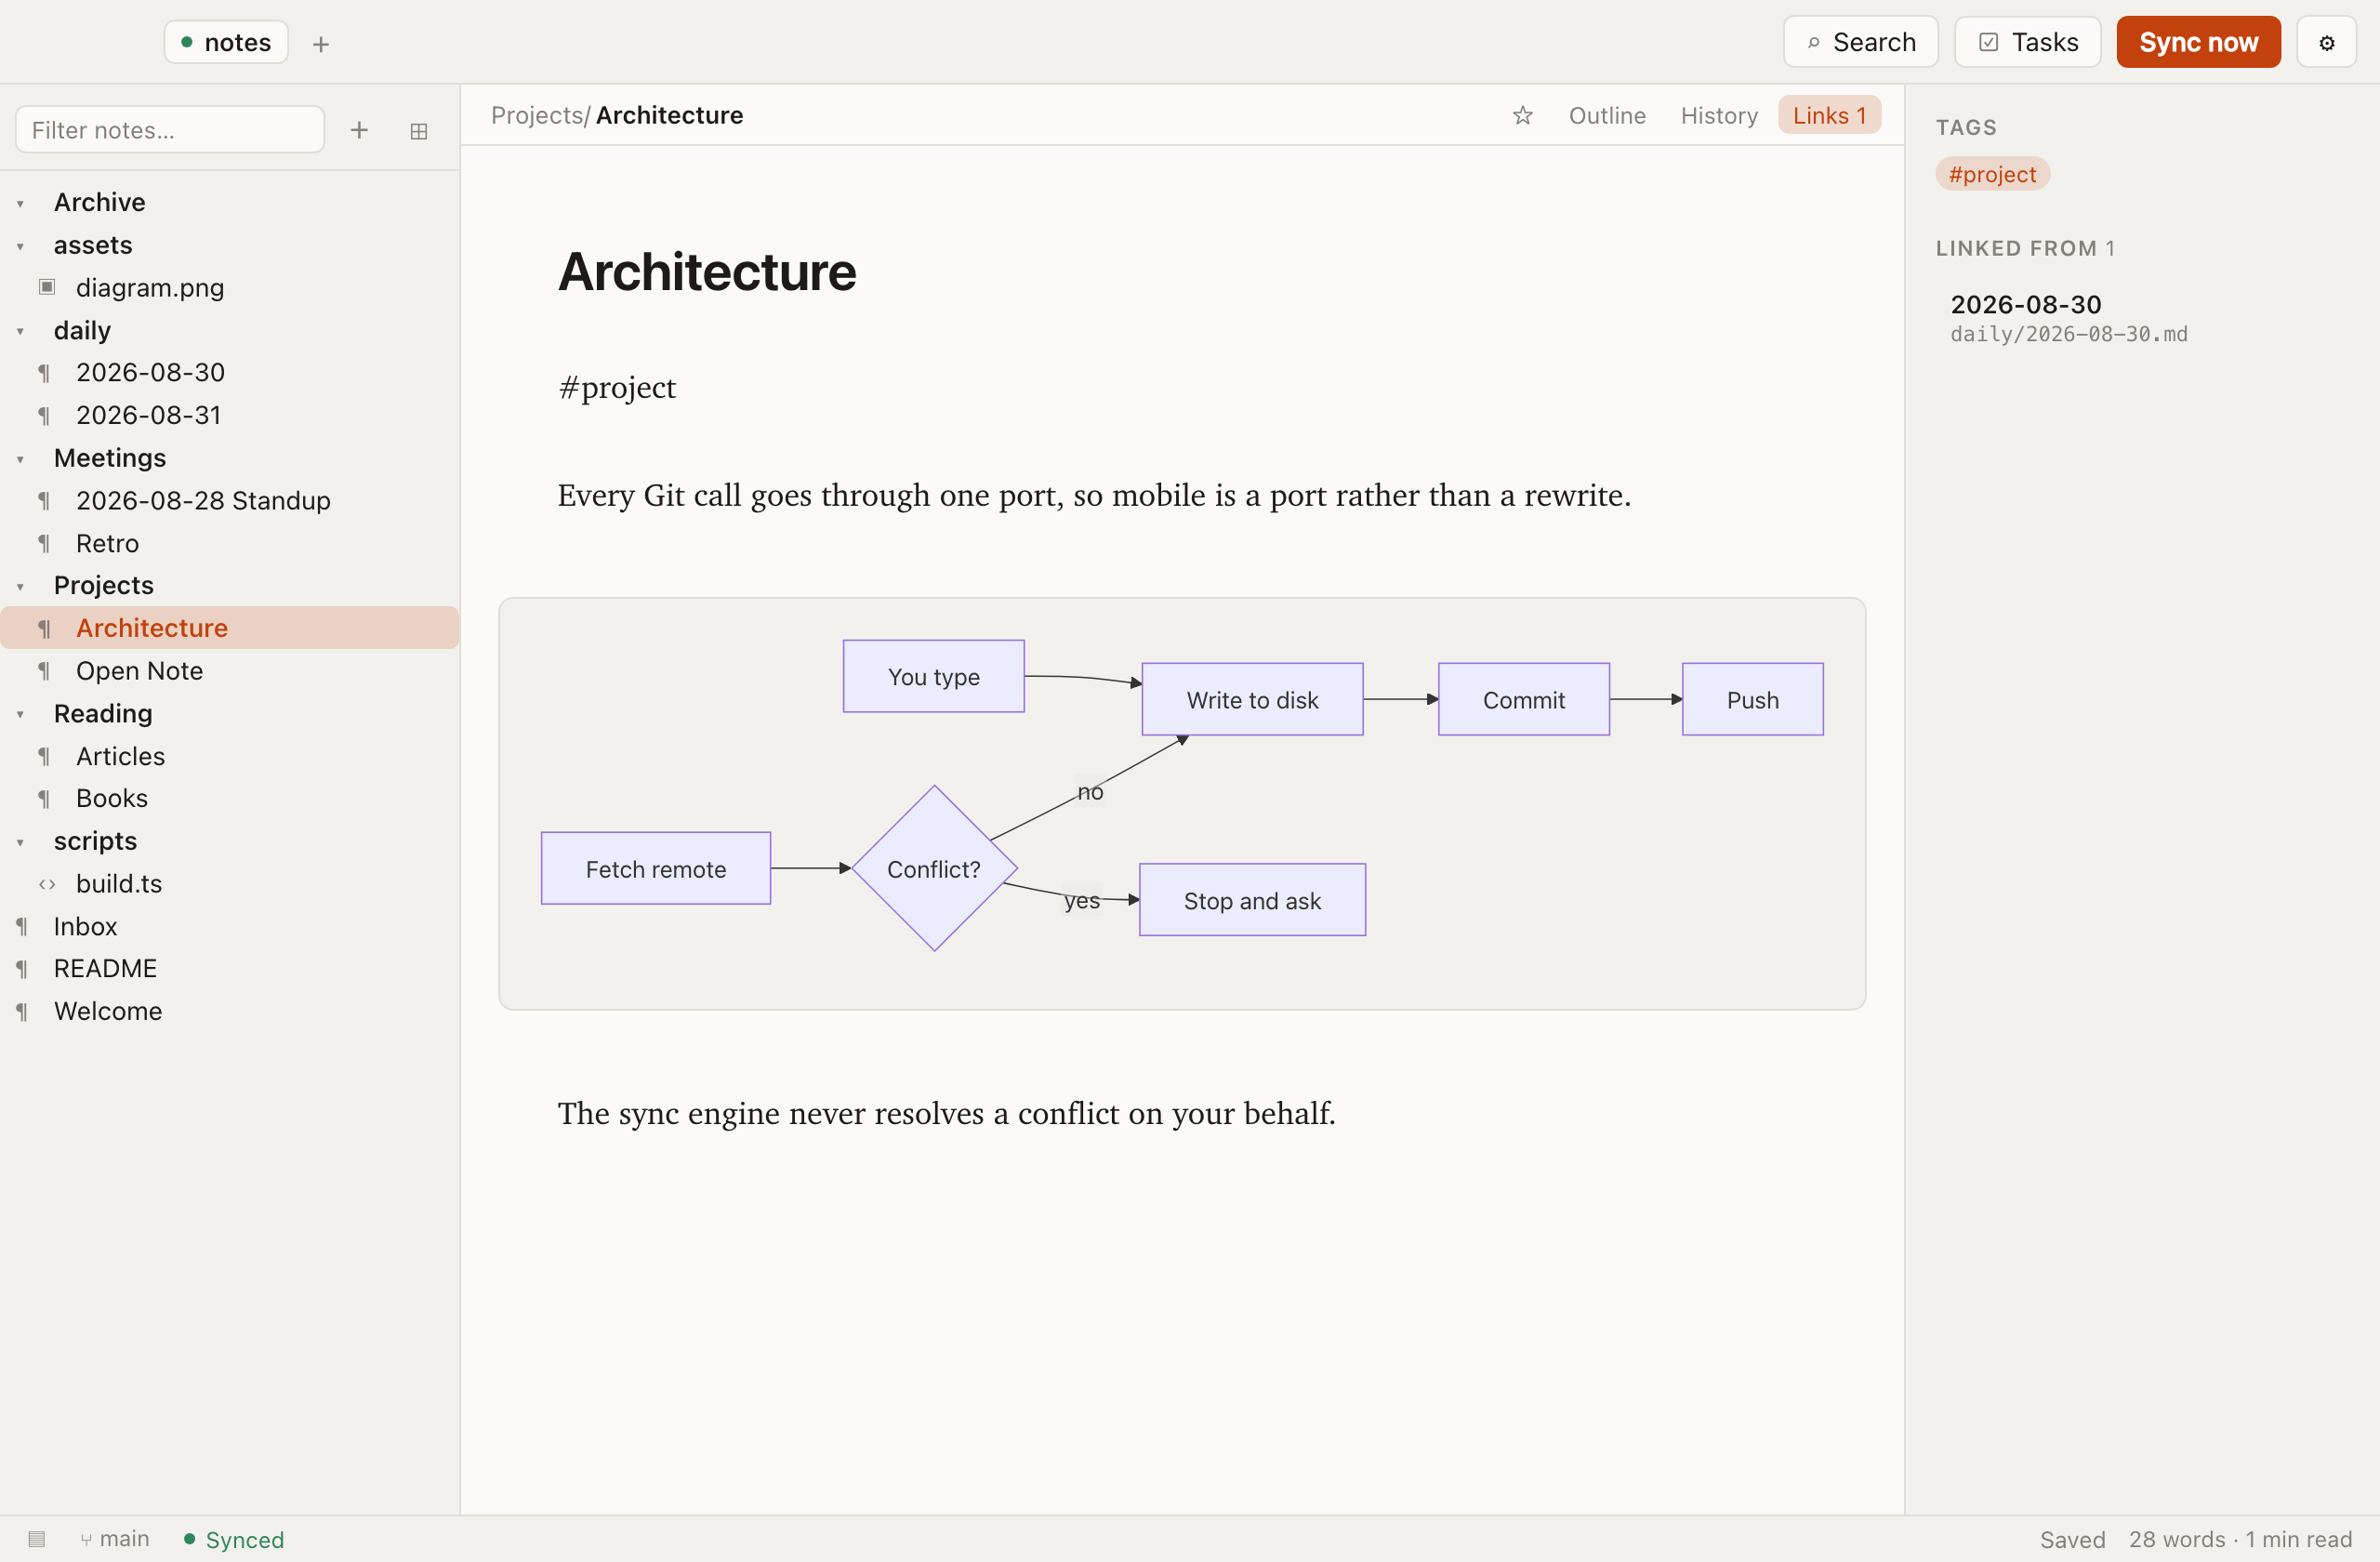The height and width of the screenshot is (1562, 2380).
Task: Open the Tasks button
Action: 2027,42
